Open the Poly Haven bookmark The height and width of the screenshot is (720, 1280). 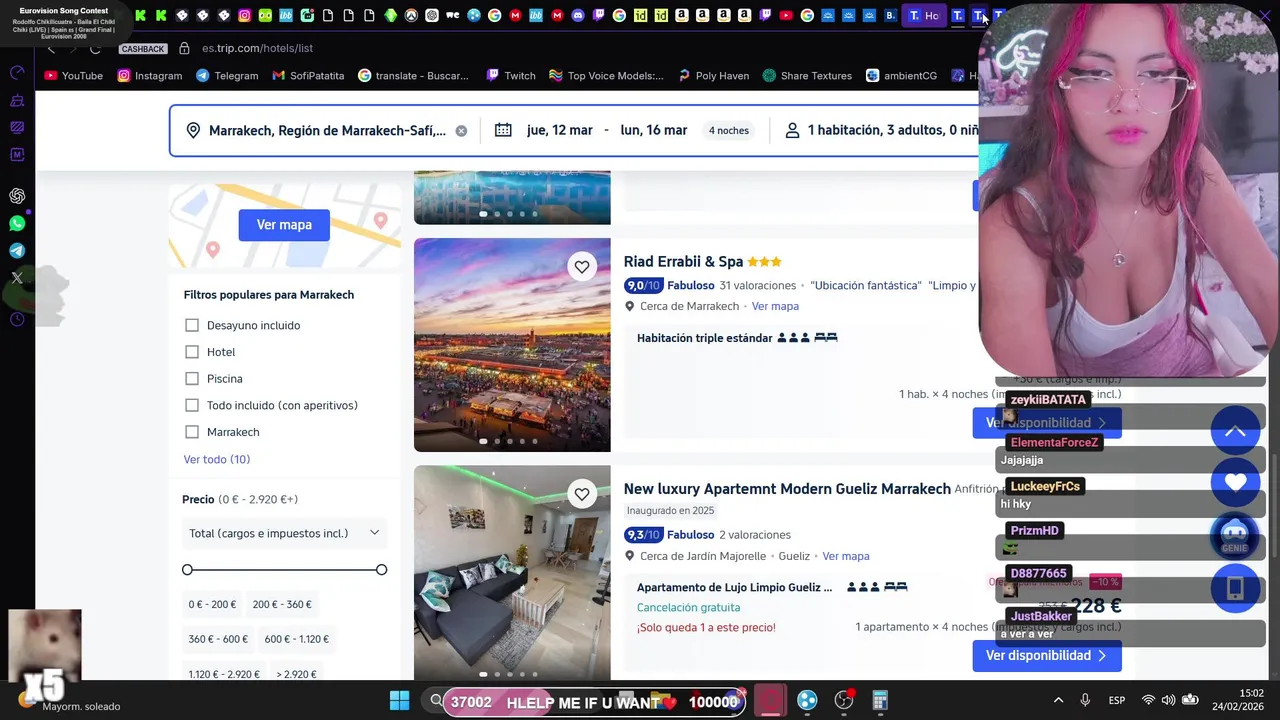[x=713, y=75]
